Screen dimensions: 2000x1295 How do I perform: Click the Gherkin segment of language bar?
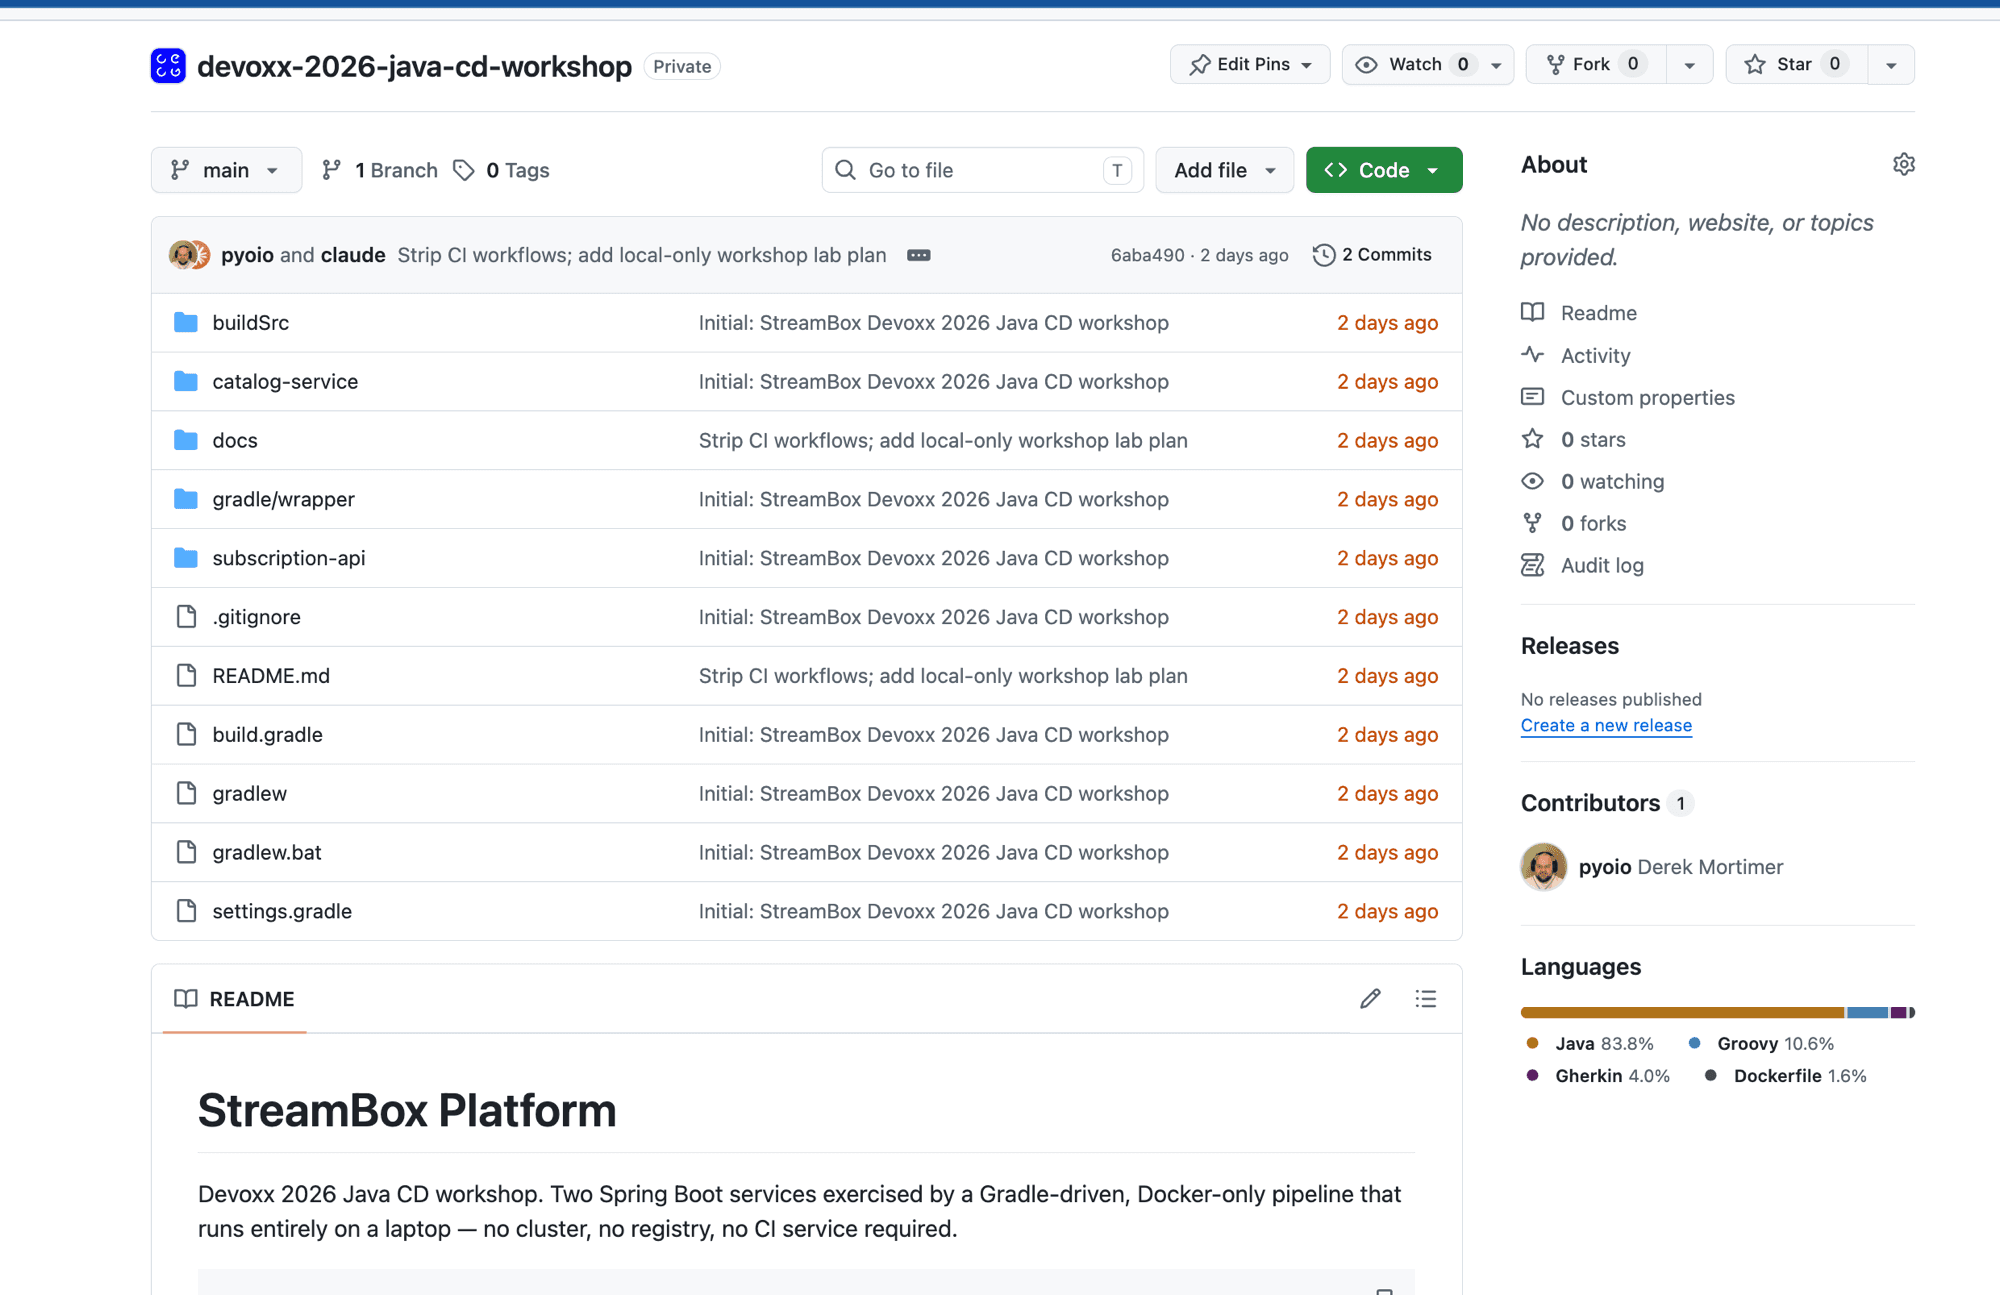pos(1898,1012)
